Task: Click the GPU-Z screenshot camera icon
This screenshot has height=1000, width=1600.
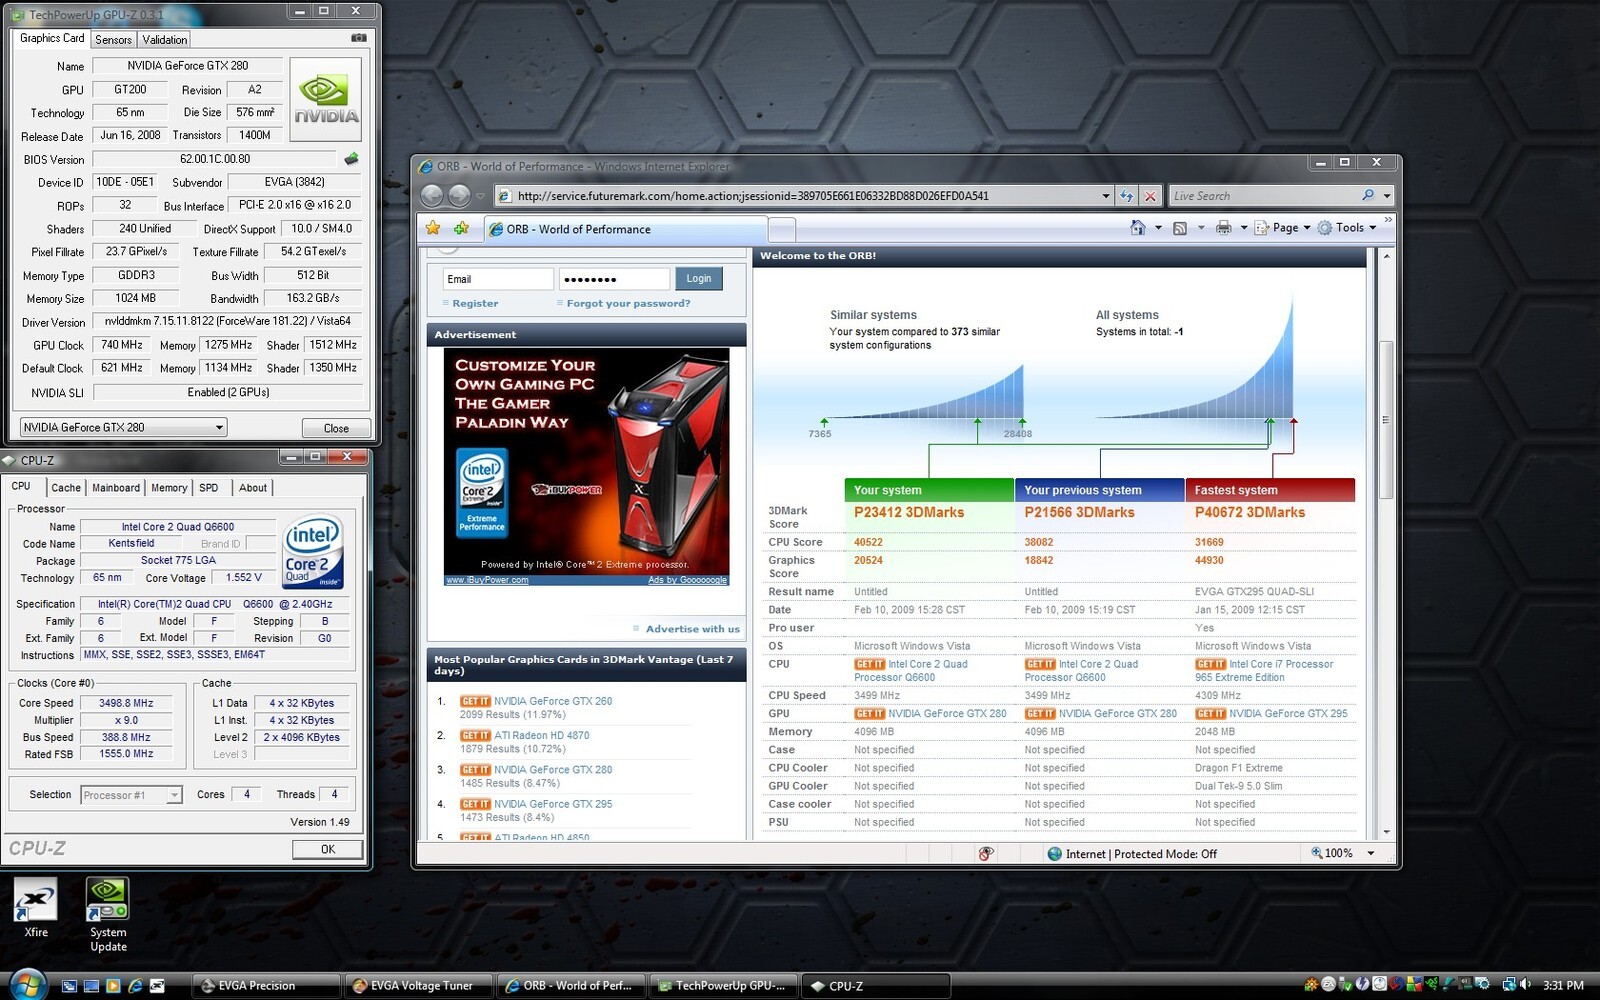Action: click(359, 38)
